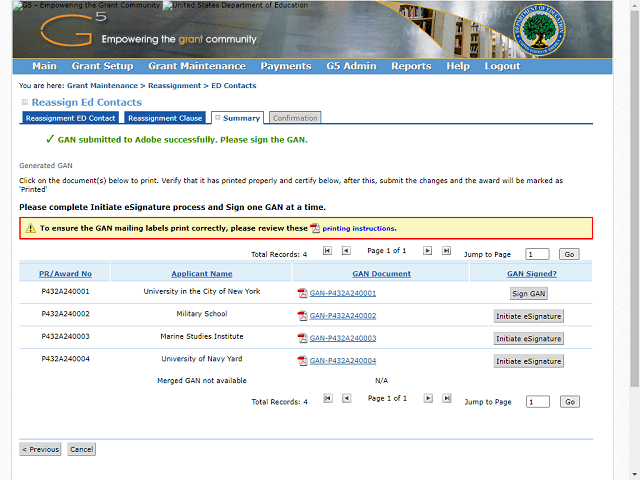Open the Payments menu
Viewport: 640px width, 480px height.
[x=285, y=66]
